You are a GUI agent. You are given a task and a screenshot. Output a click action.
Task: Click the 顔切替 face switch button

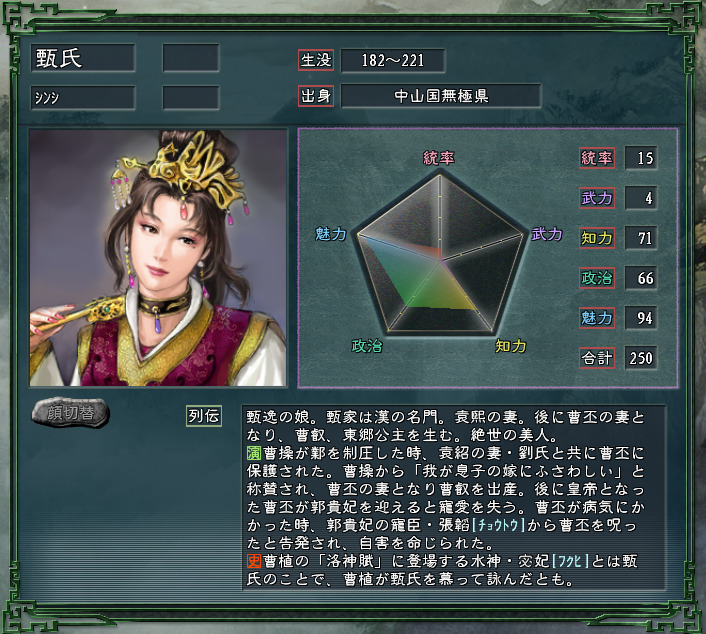click(x=70, y=412)
